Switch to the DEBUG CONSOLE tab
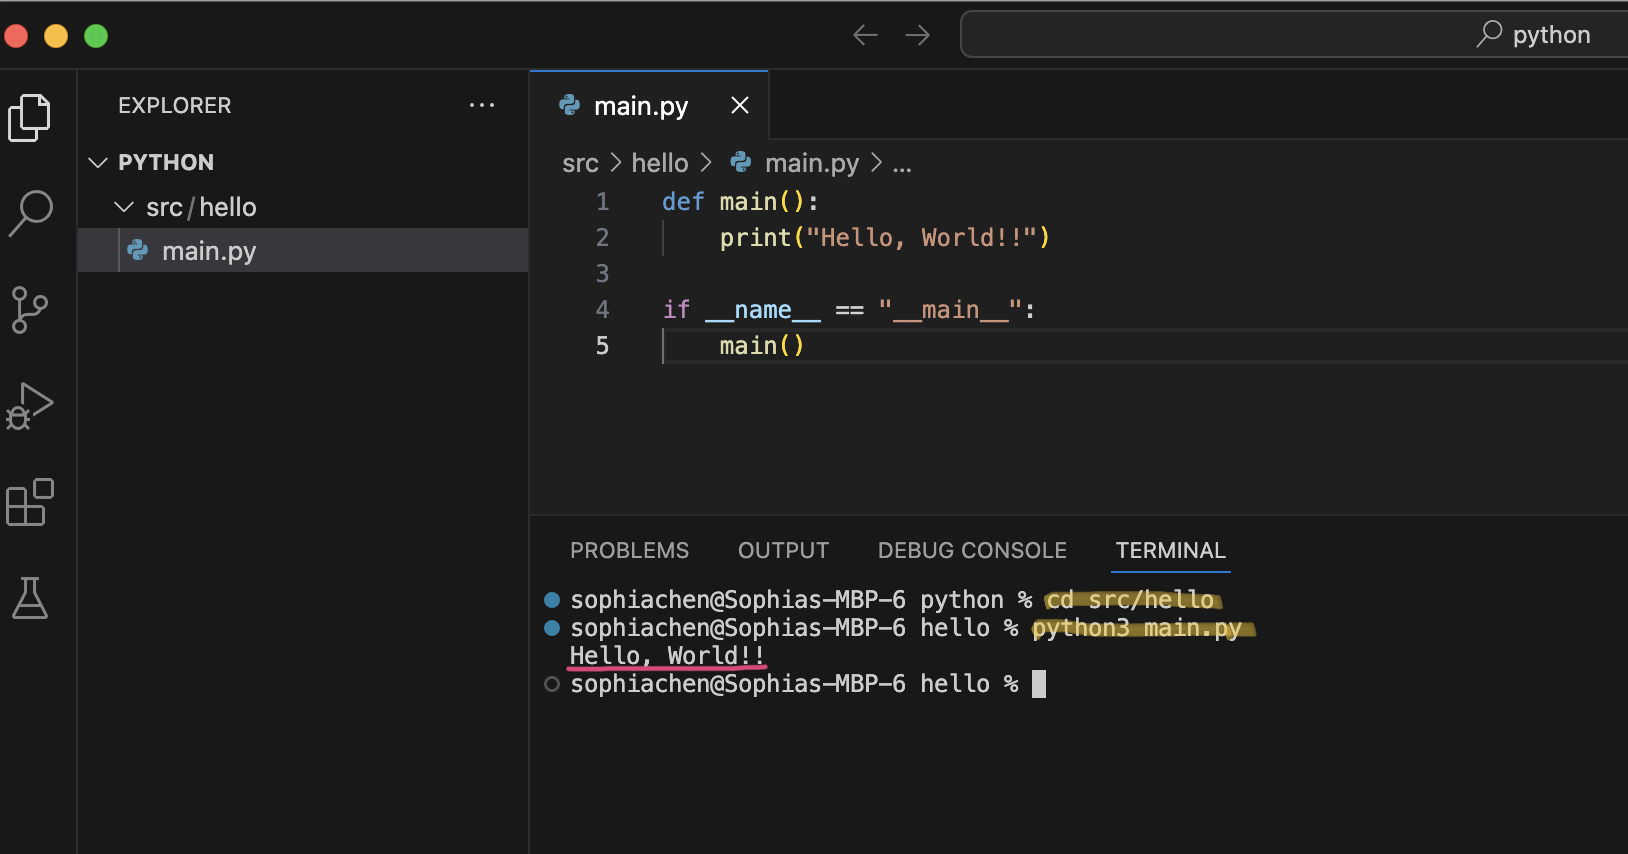 click(x=972, y=551)
